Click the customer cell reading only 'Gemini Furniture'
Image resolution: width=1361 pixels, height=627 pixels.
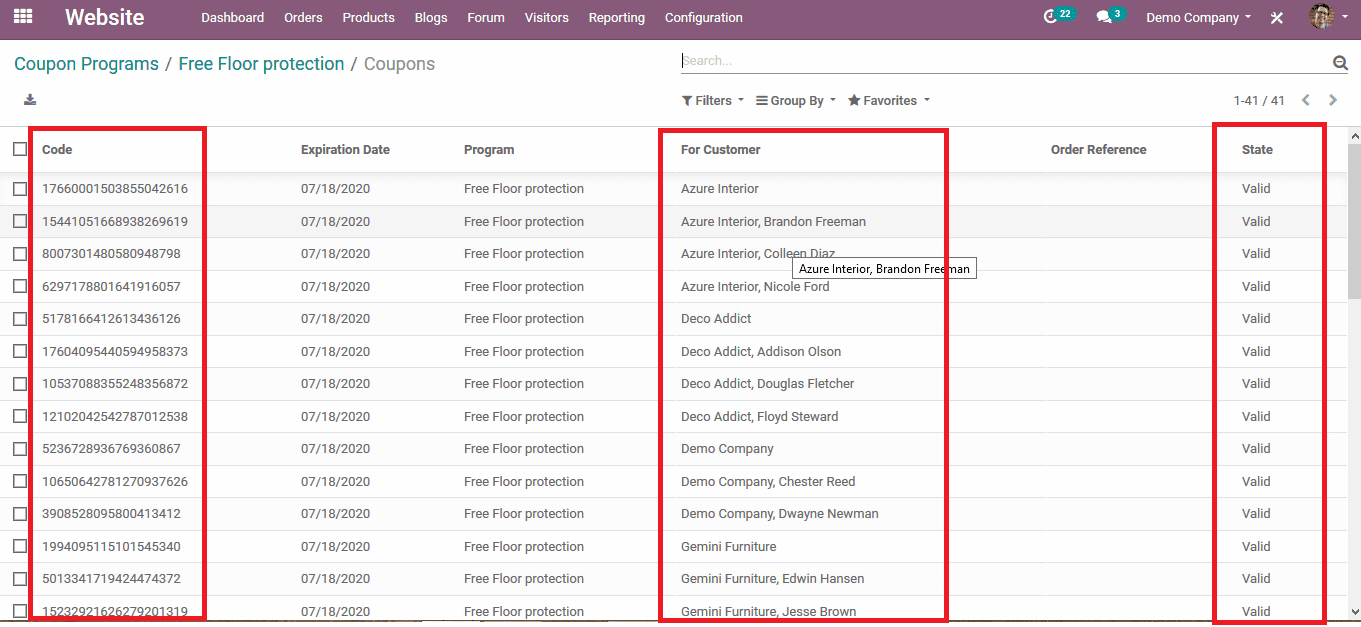click(x=728, y=546)
